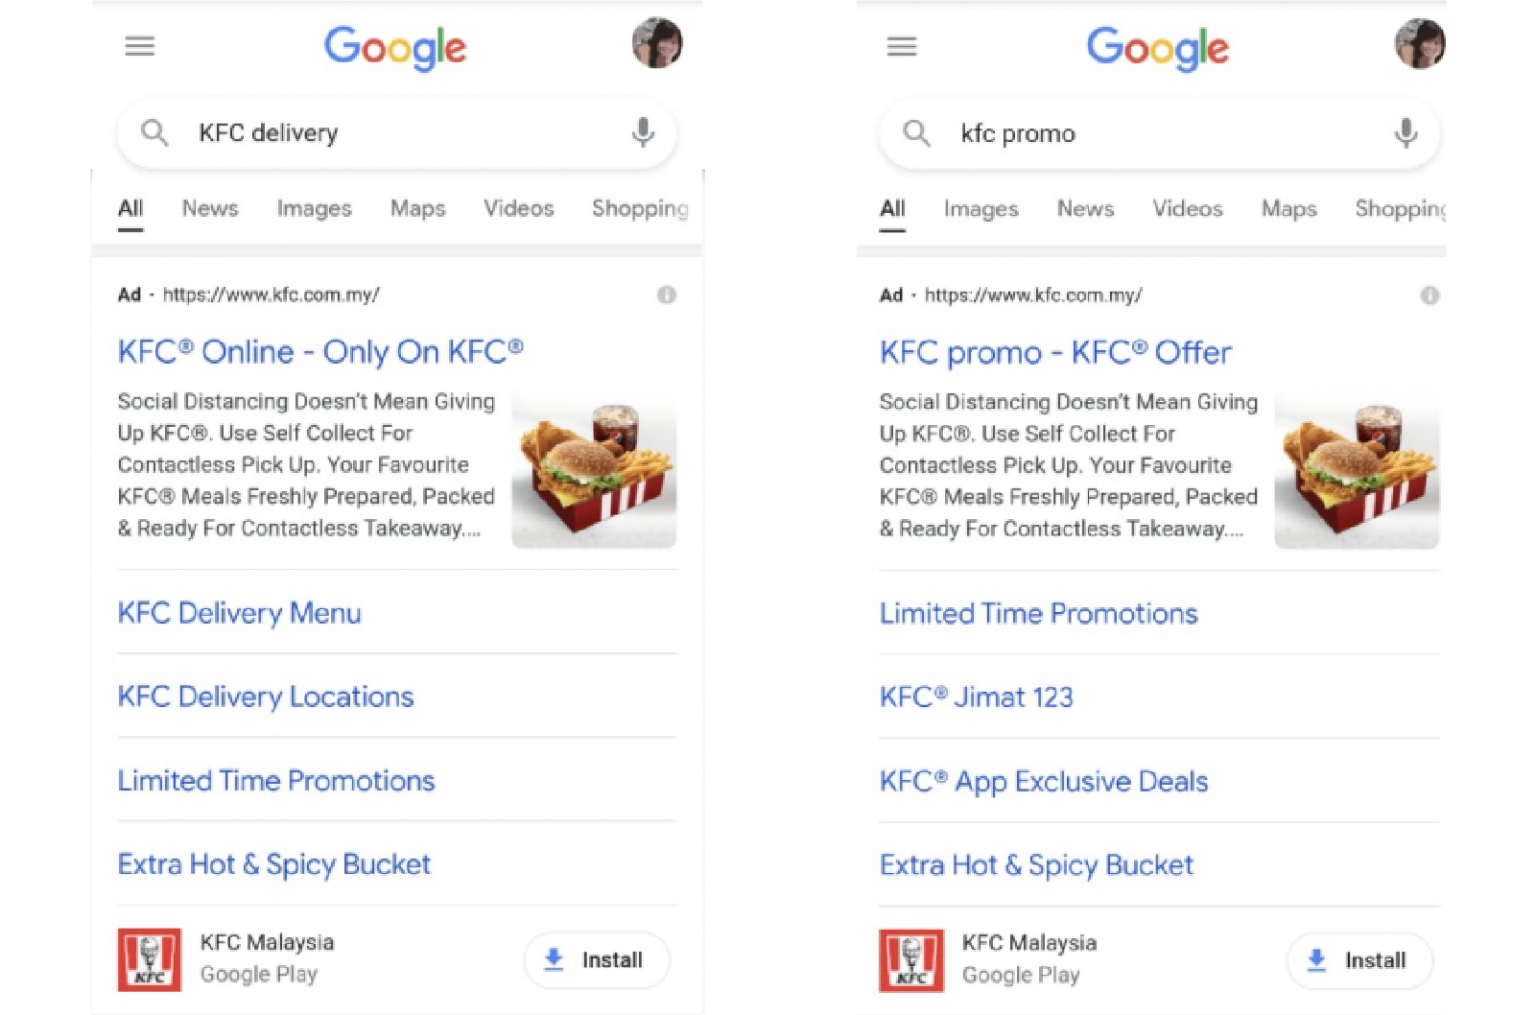1536x1015 pixels.
Task: Tap the ad info icon beside the KFC promo ad
Action: click(x=1431, y=295)
